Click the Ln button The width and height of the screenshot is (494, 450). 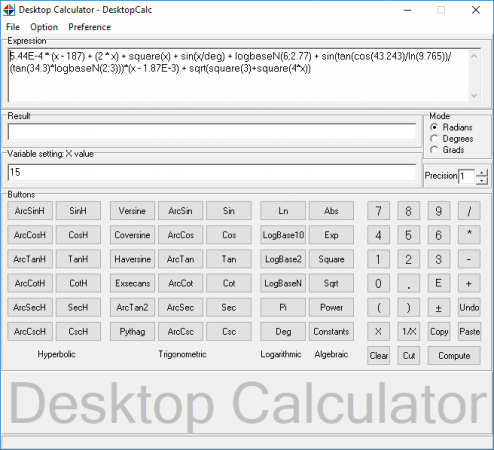283,211
